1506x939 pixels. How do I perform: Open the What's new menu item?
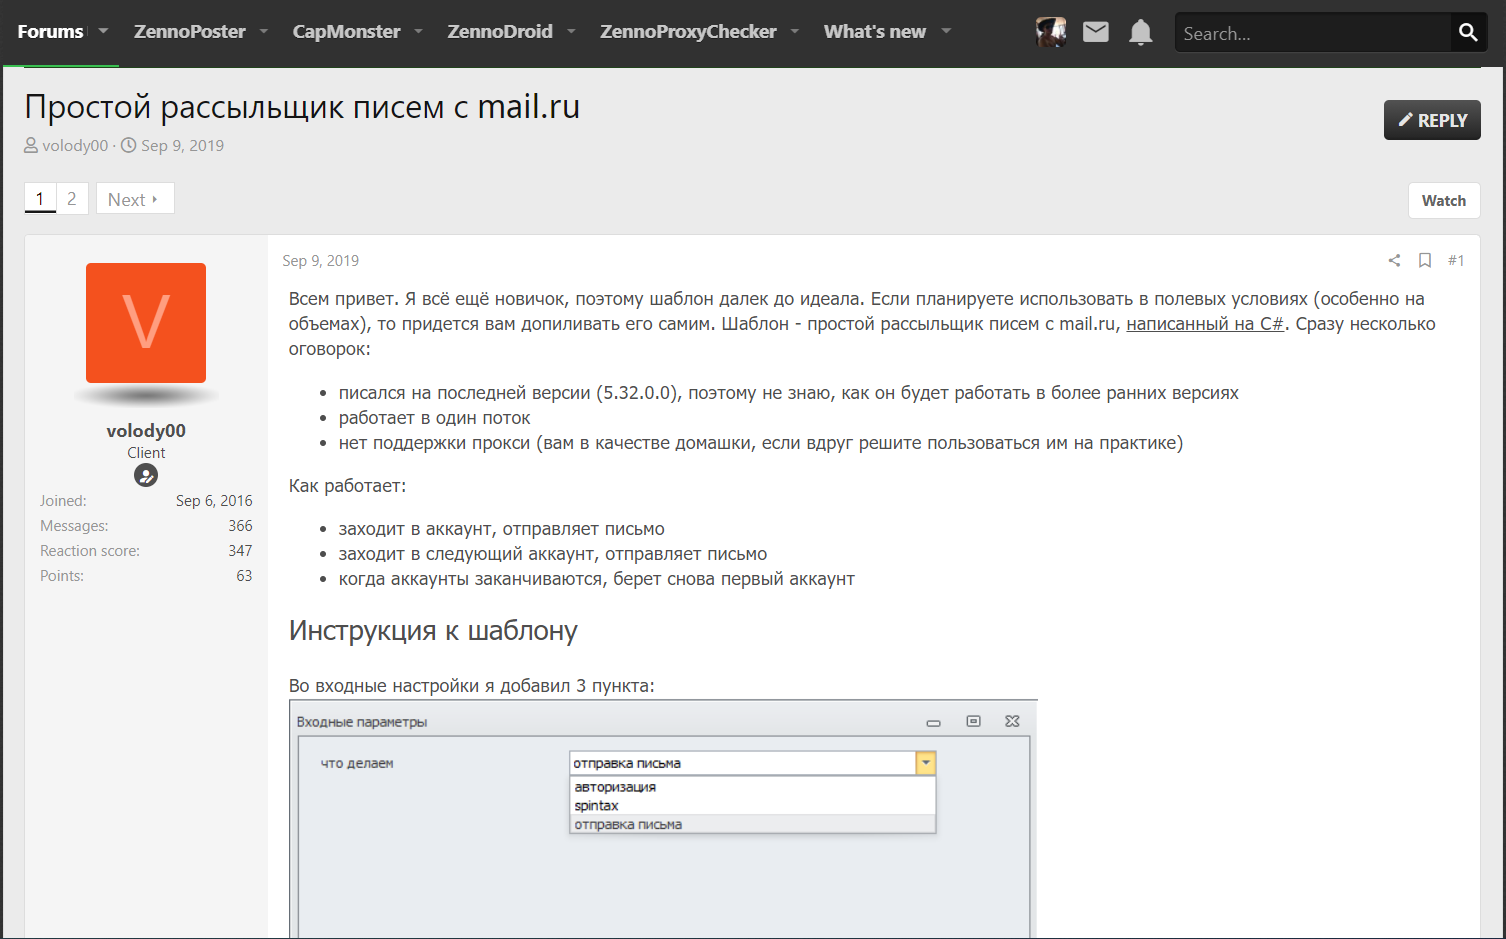pos(875,31)
